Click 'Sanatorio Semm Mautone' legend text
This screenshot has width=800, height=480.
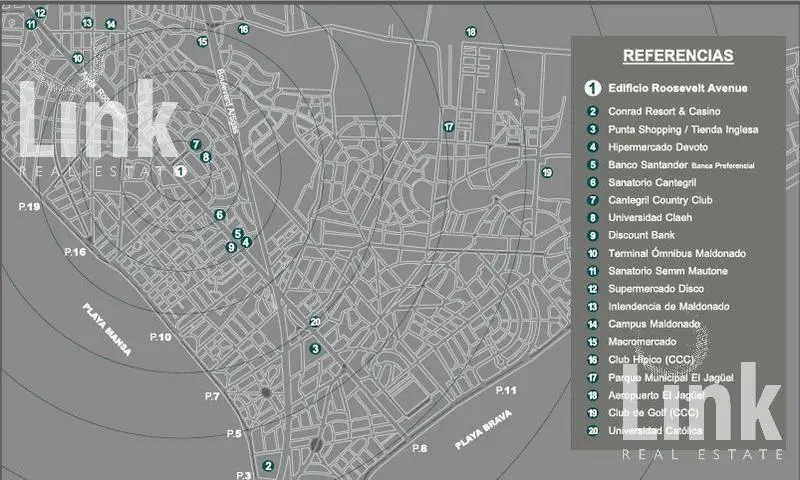(668, 271)
